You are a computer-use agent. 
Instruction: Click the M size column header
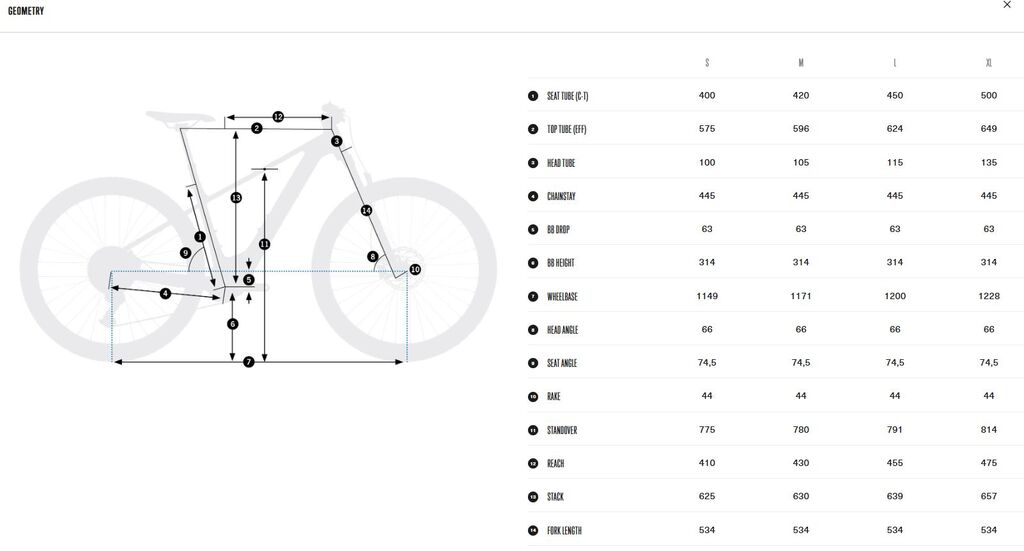pyautogui.click(x=800, y=63)
